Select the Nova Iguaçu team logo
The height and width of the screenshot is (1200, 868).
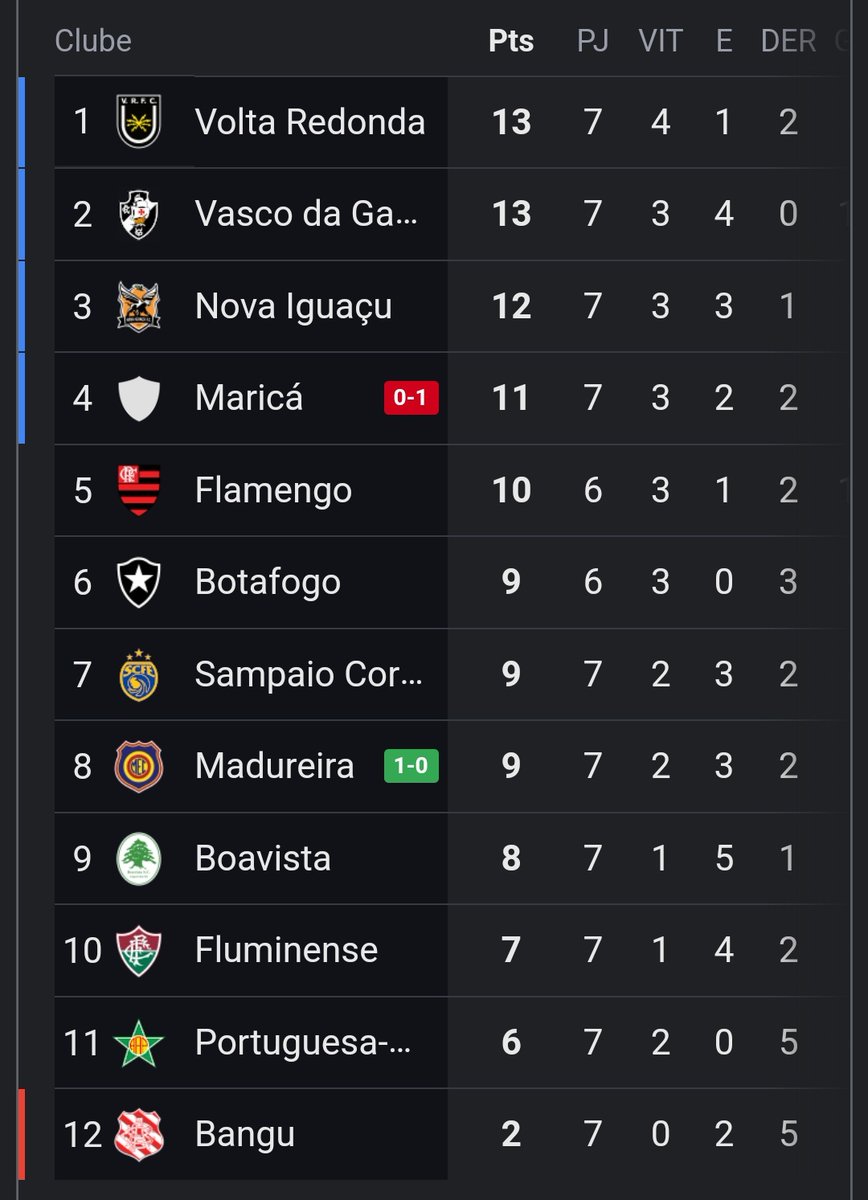(139, 306)
